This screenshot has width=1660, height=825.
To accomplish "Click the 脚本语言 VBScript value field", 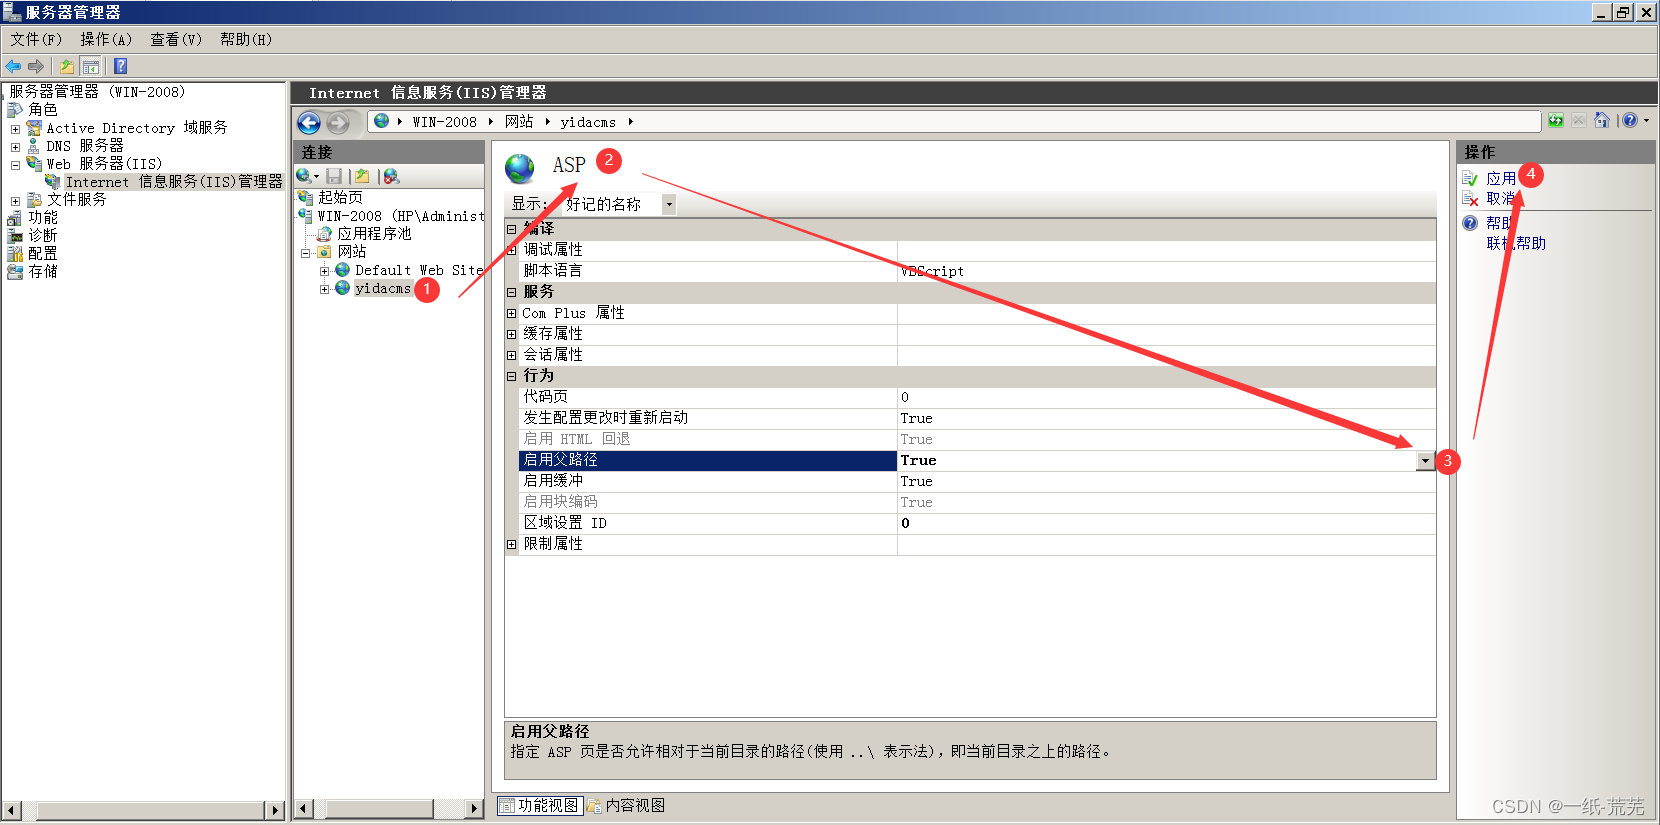I will (x=1166, y=271).
